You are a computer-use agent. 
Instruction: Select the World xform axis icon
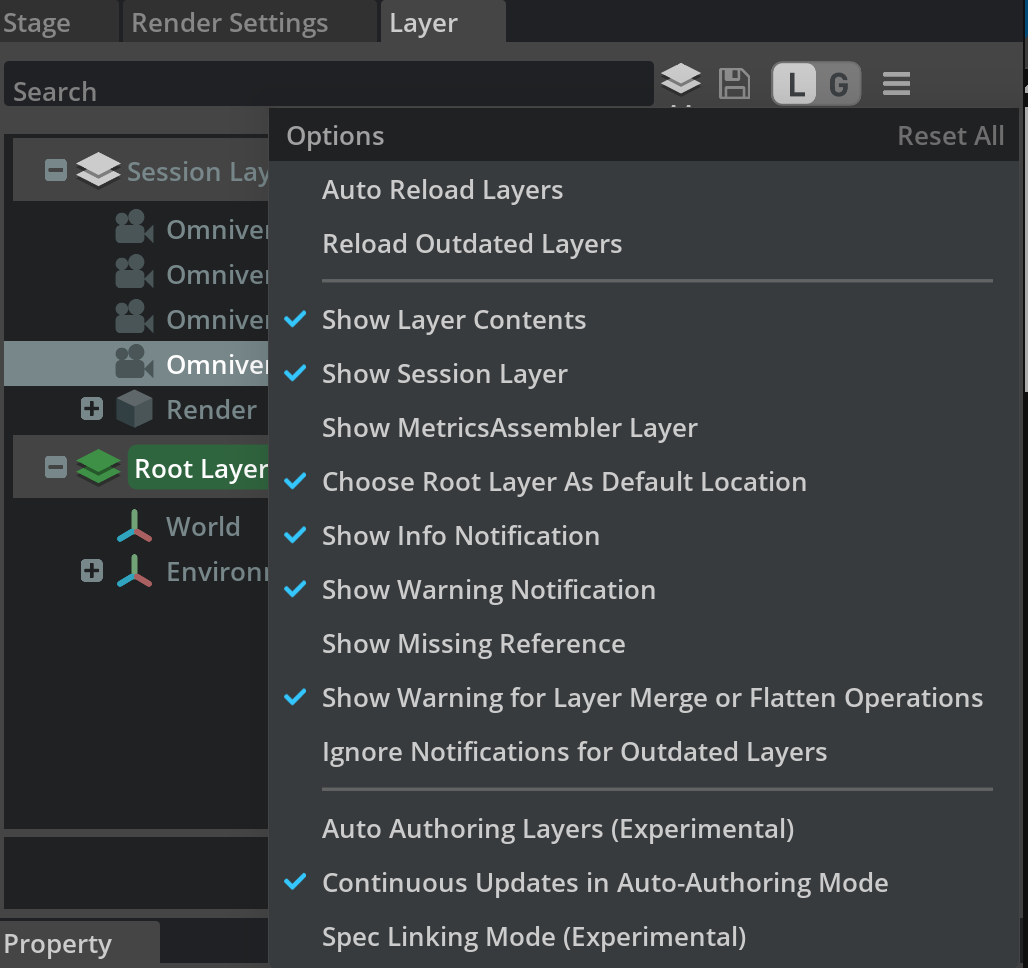tap(134, 526)
